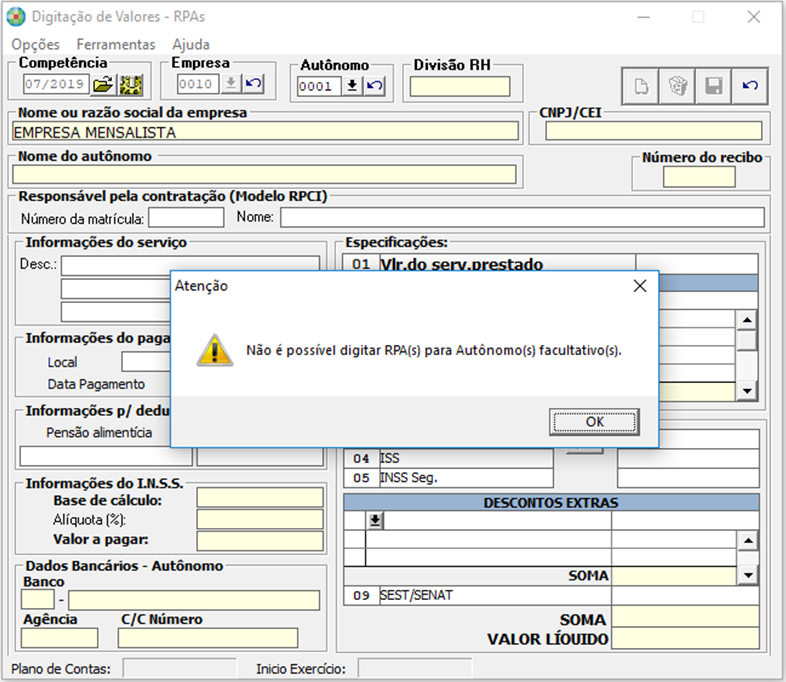Click the CNPJ/CEI field
The image size is (786, 682).
[x=654, y=131]
